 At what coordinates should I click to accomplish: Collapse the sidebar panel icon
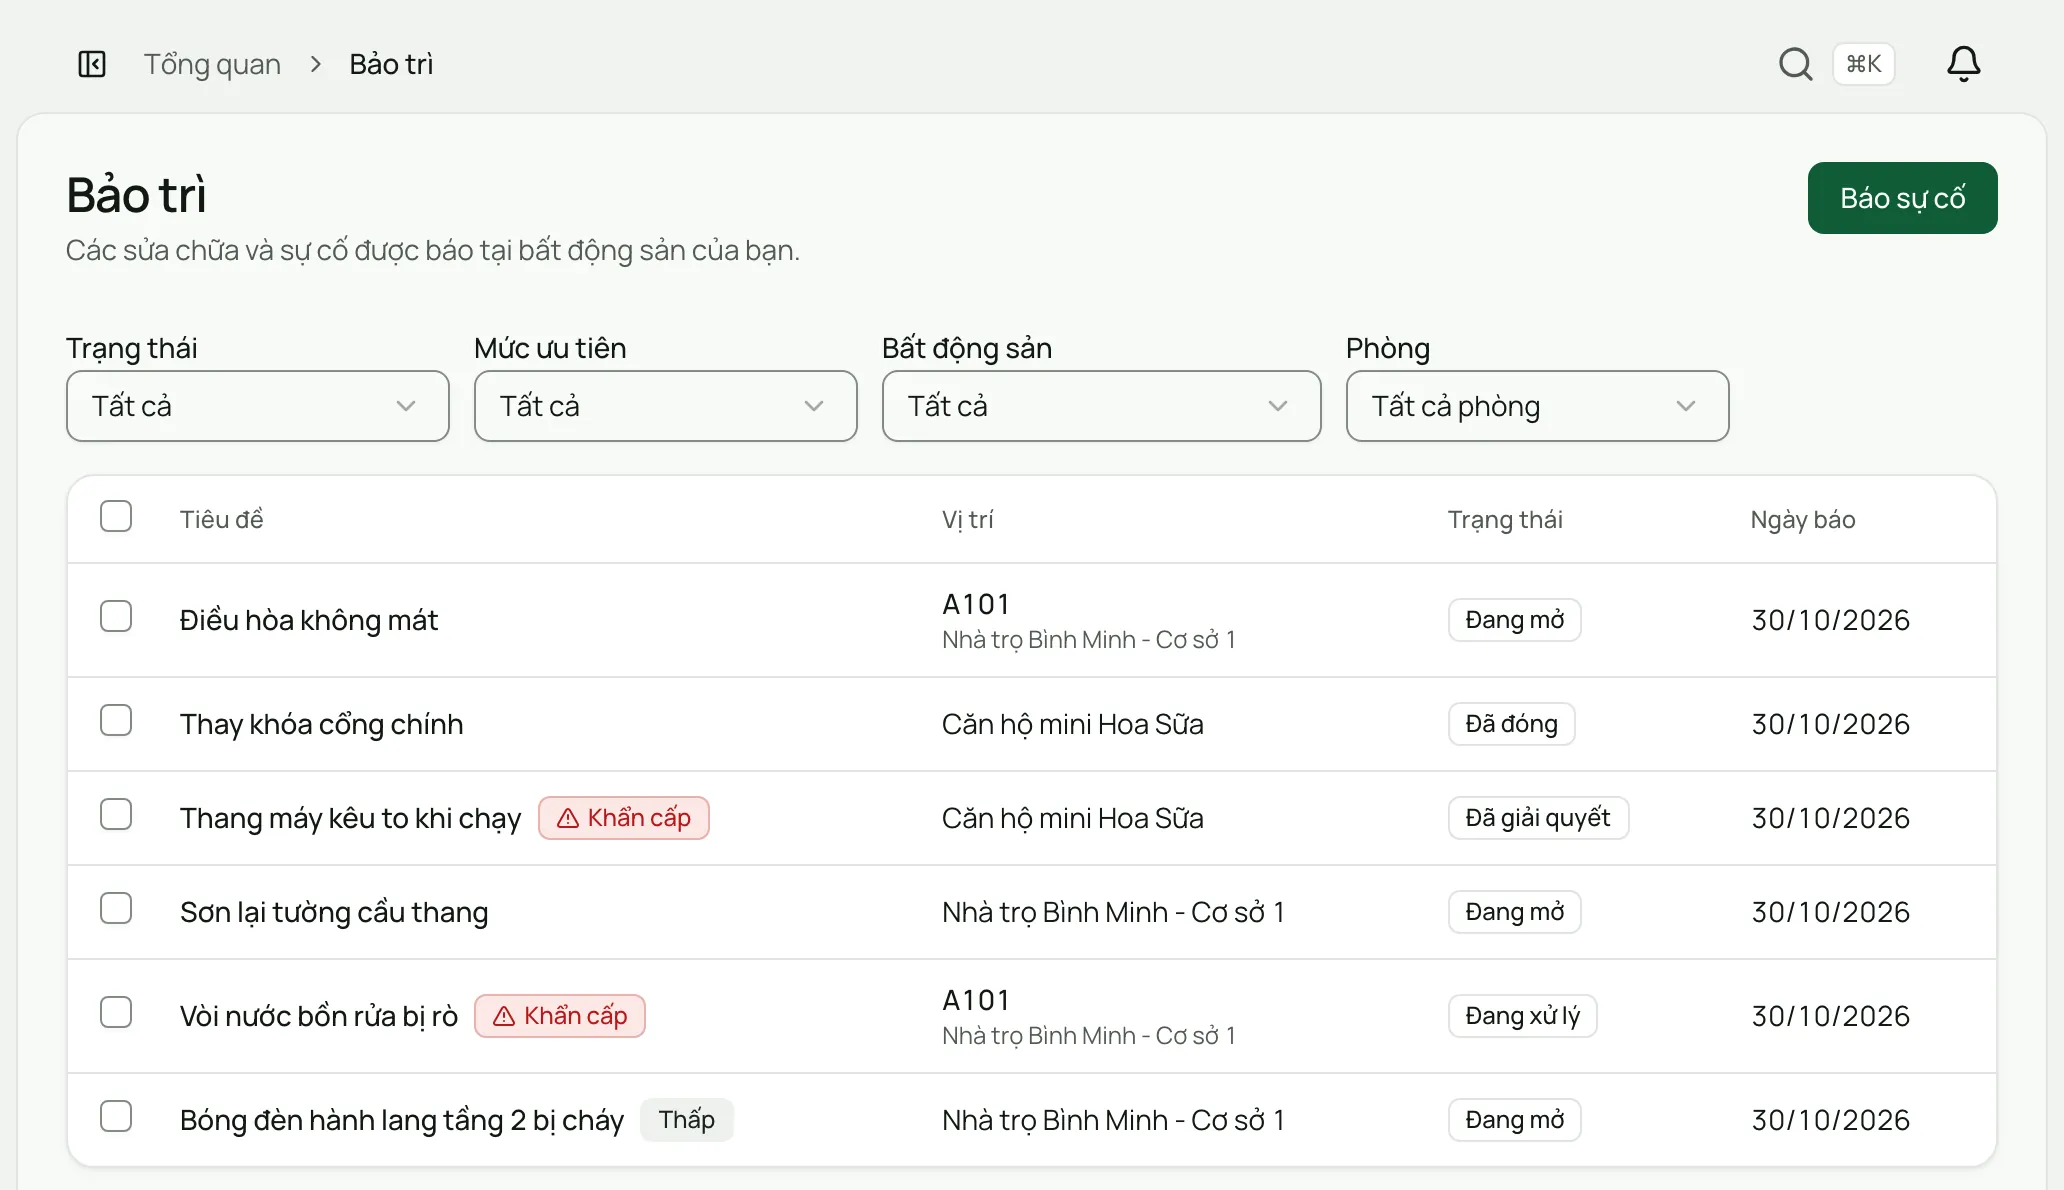click(92, 64)
